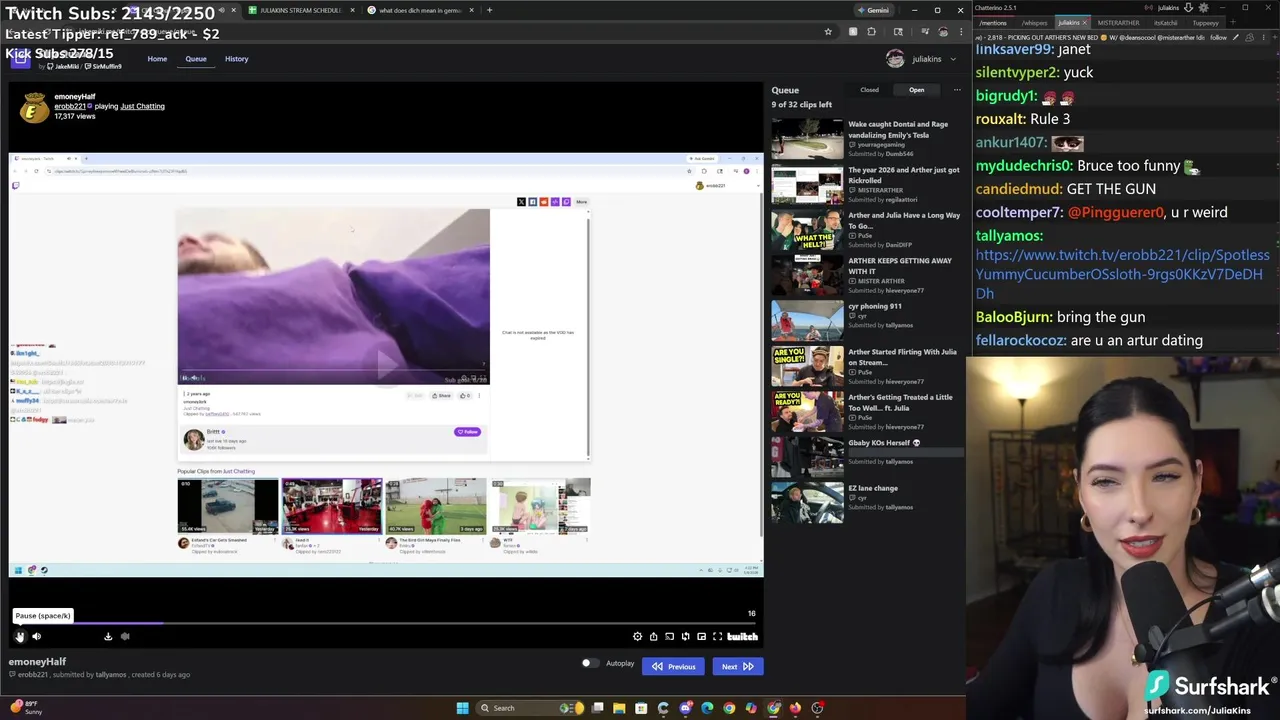Open the MISTERARTHER Chatterino tab

point(1118,23)
